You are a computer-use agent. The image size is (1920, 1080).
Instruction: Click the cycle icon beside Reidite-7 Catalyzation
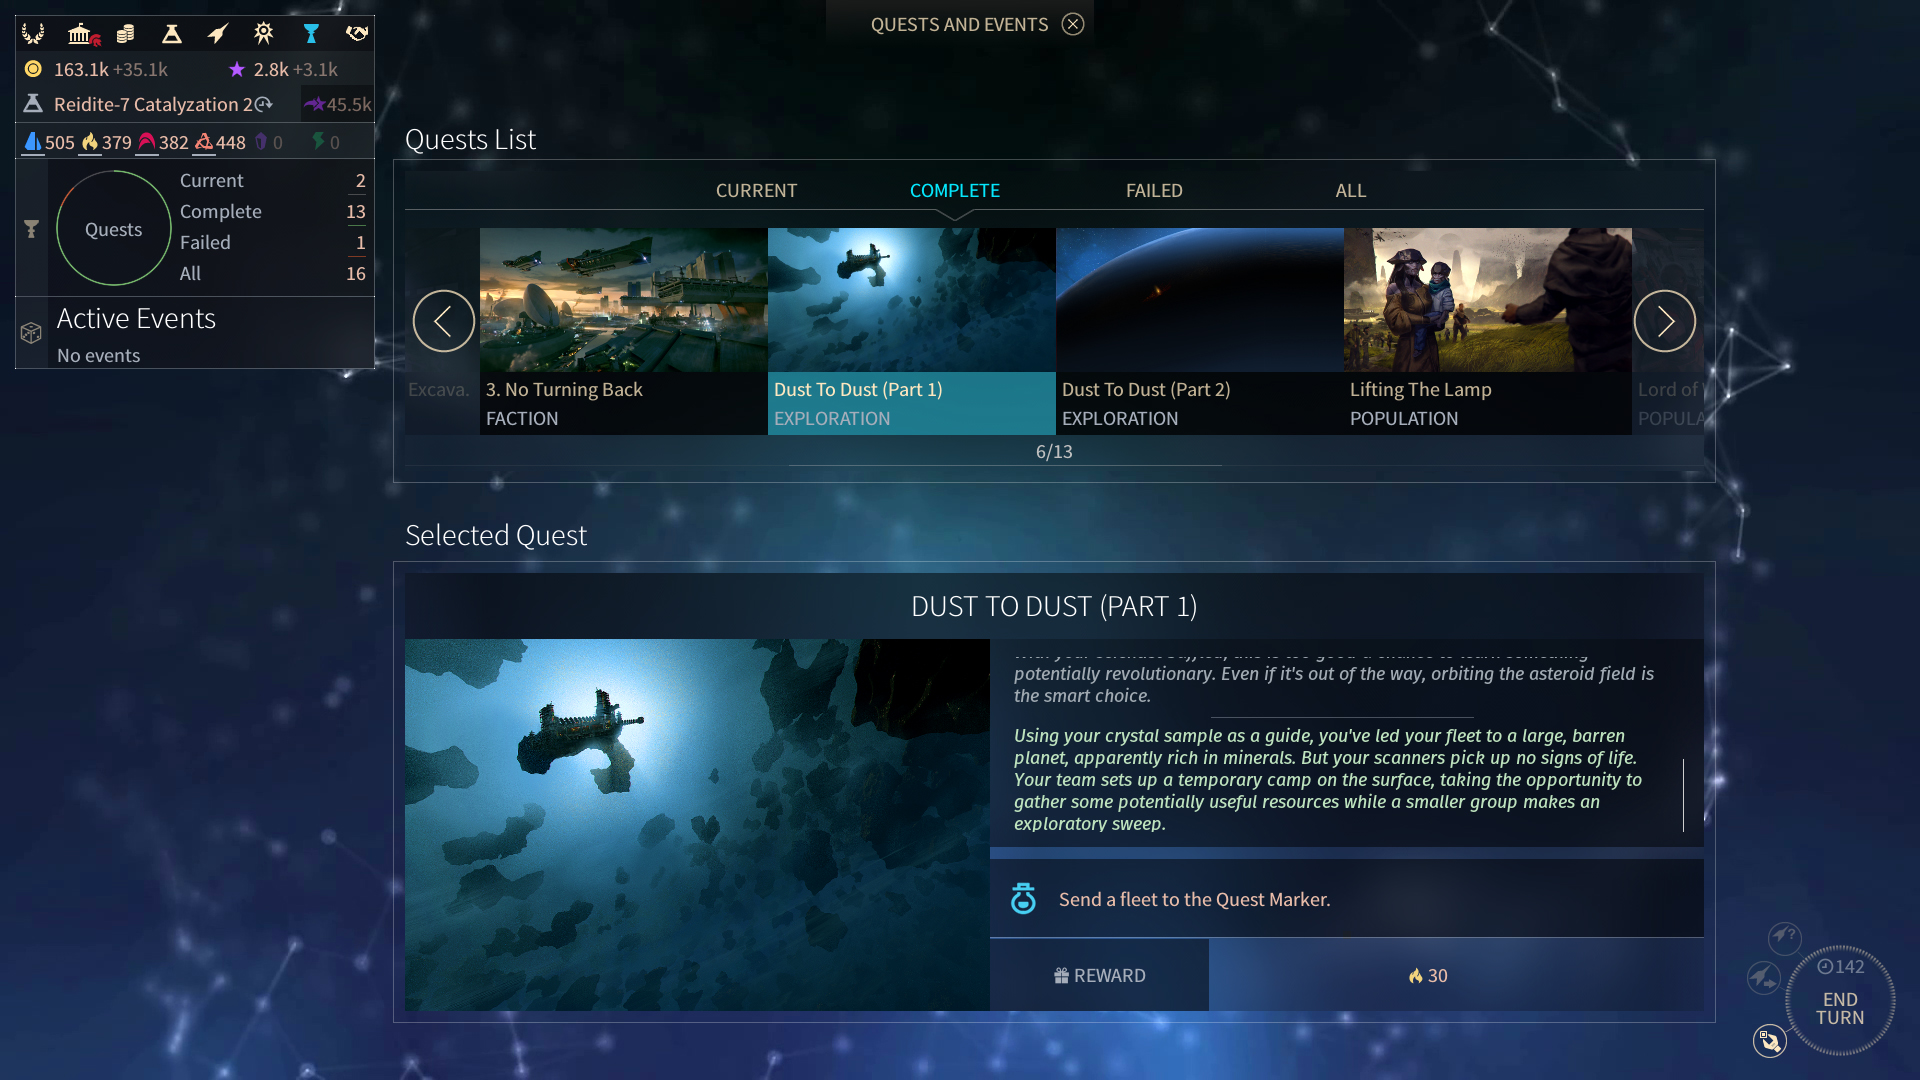pyautogui.click(x=262, y=104)
